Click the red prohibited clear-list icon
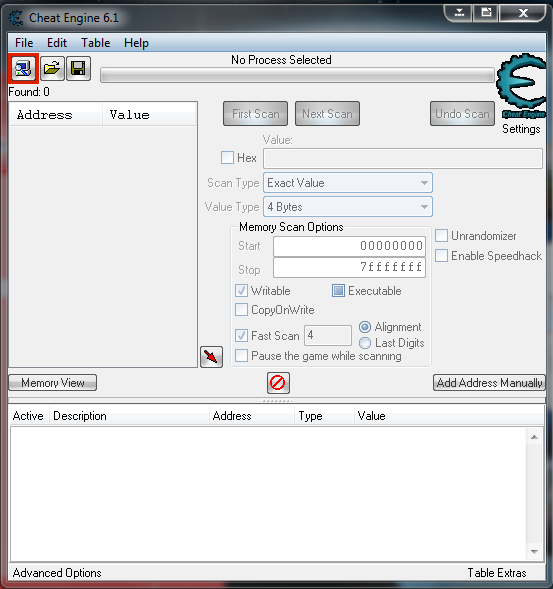The height and width of the screenshot is (589, 553). click(x=278, y=383)
